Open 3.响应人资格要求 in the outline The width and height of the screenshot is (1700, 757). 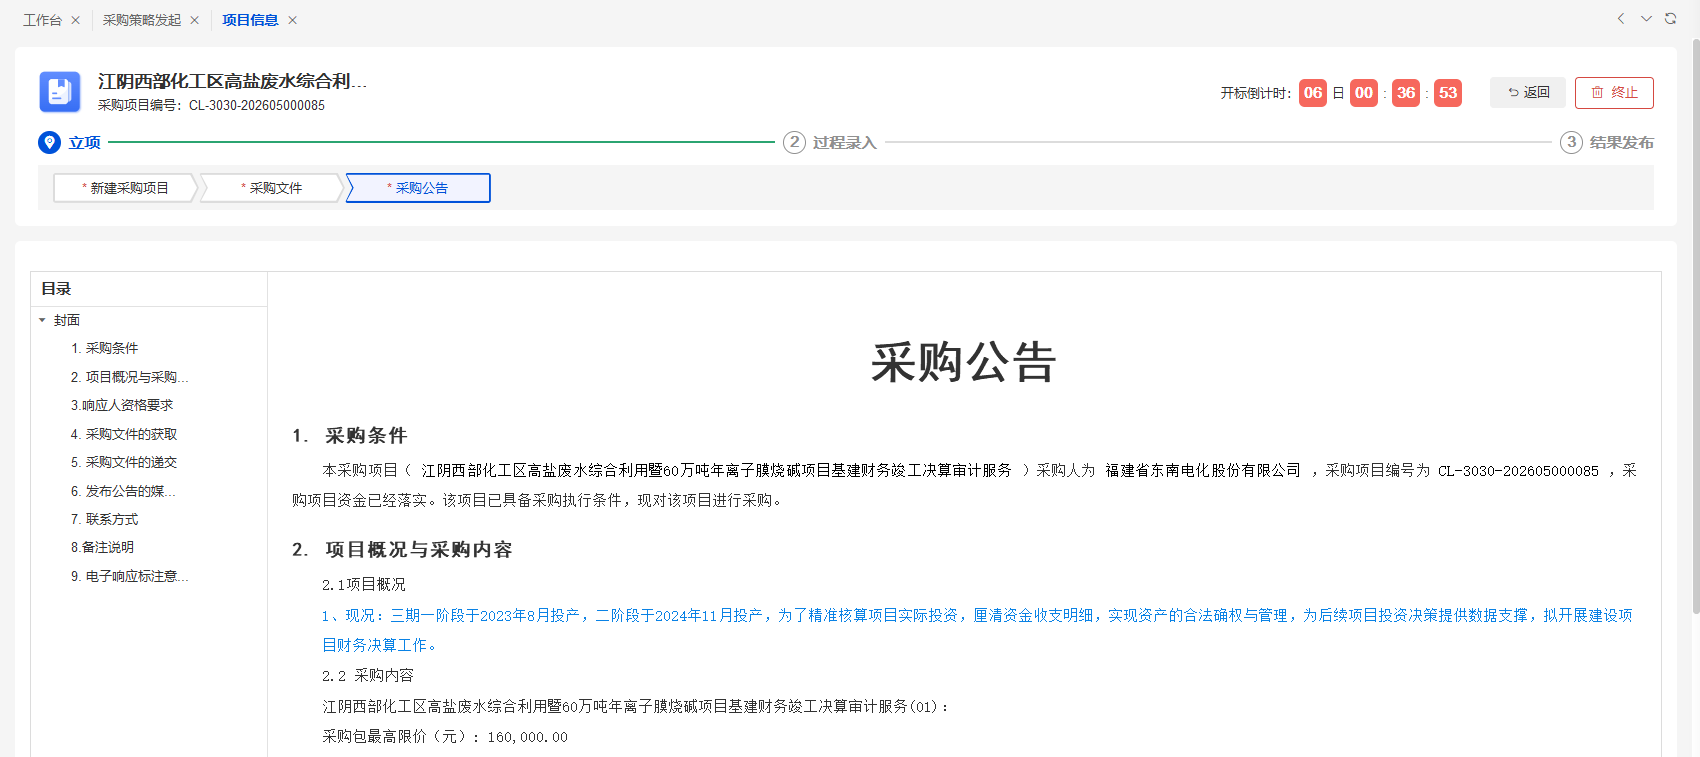point(122,405)
